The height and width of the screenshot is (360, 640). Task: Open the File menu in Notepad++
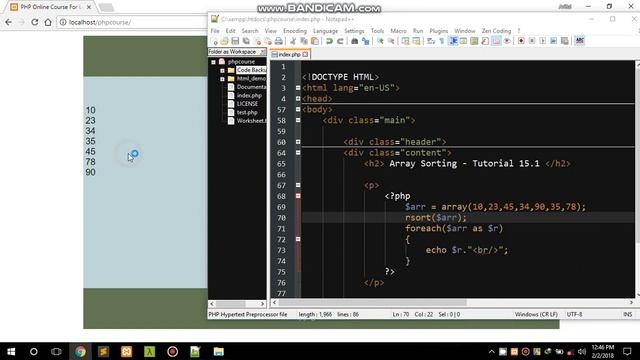point(215,31)
